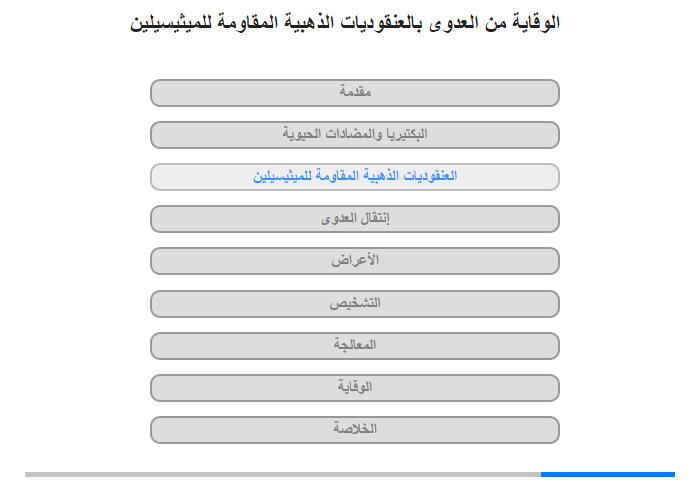Open the Summary topic at list bottom
Image resolution: width=700 pixels, height=480 pixels.
pos(354,430)
